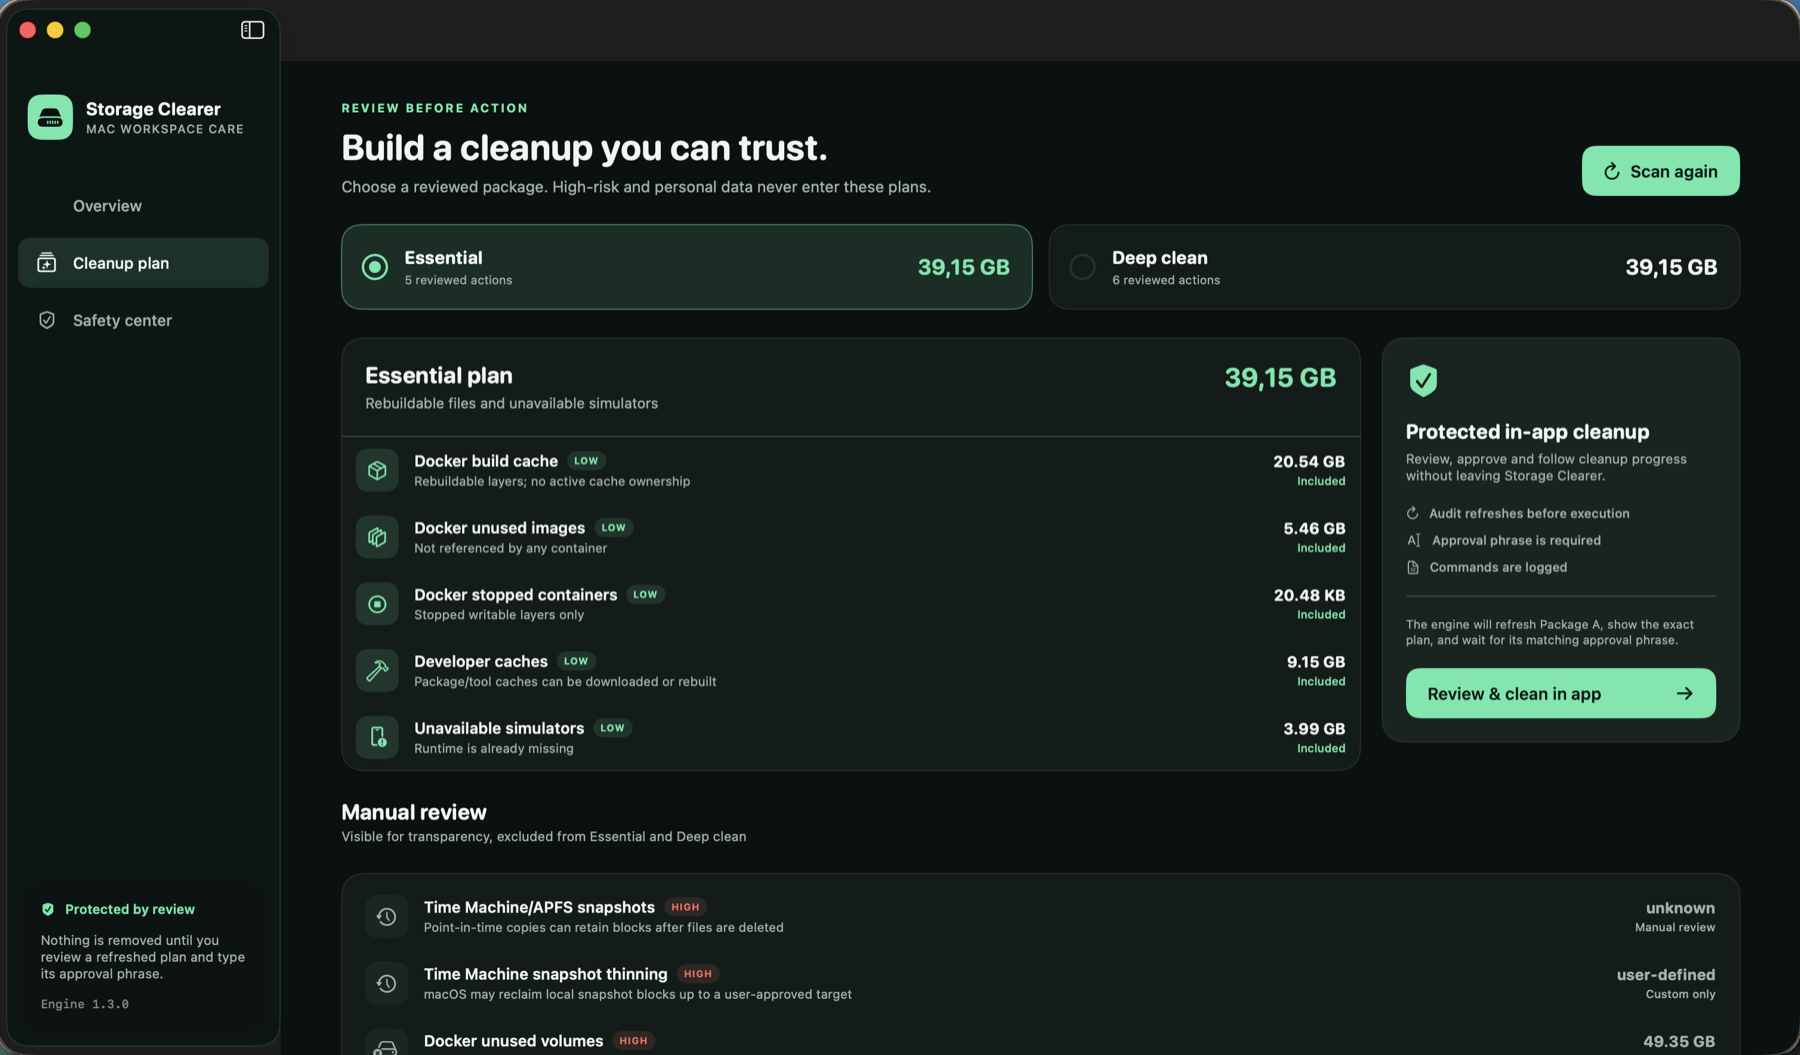Click the Time Machine snapshot thinning title
This screenshot has height=1055, width=1800.
pyautogui.click(x=545, y=975)
